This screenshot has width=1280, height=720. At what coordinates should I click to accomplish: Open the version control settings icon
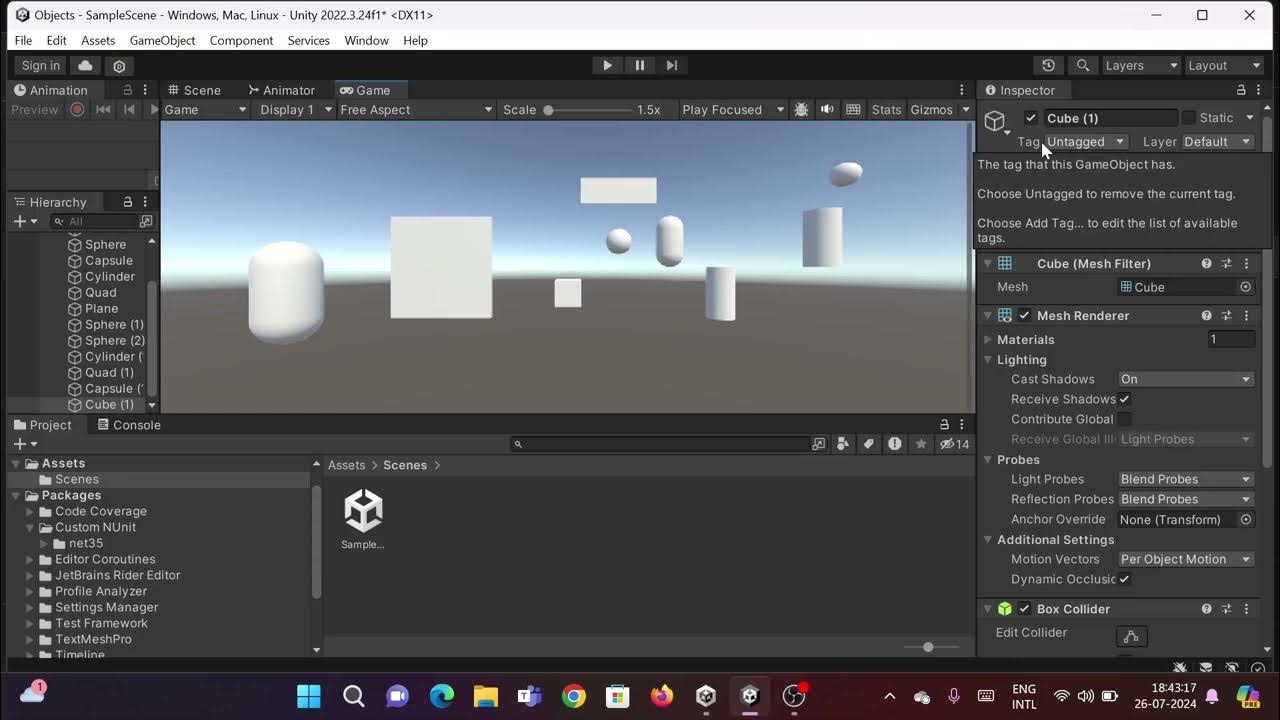click(119, 66)
